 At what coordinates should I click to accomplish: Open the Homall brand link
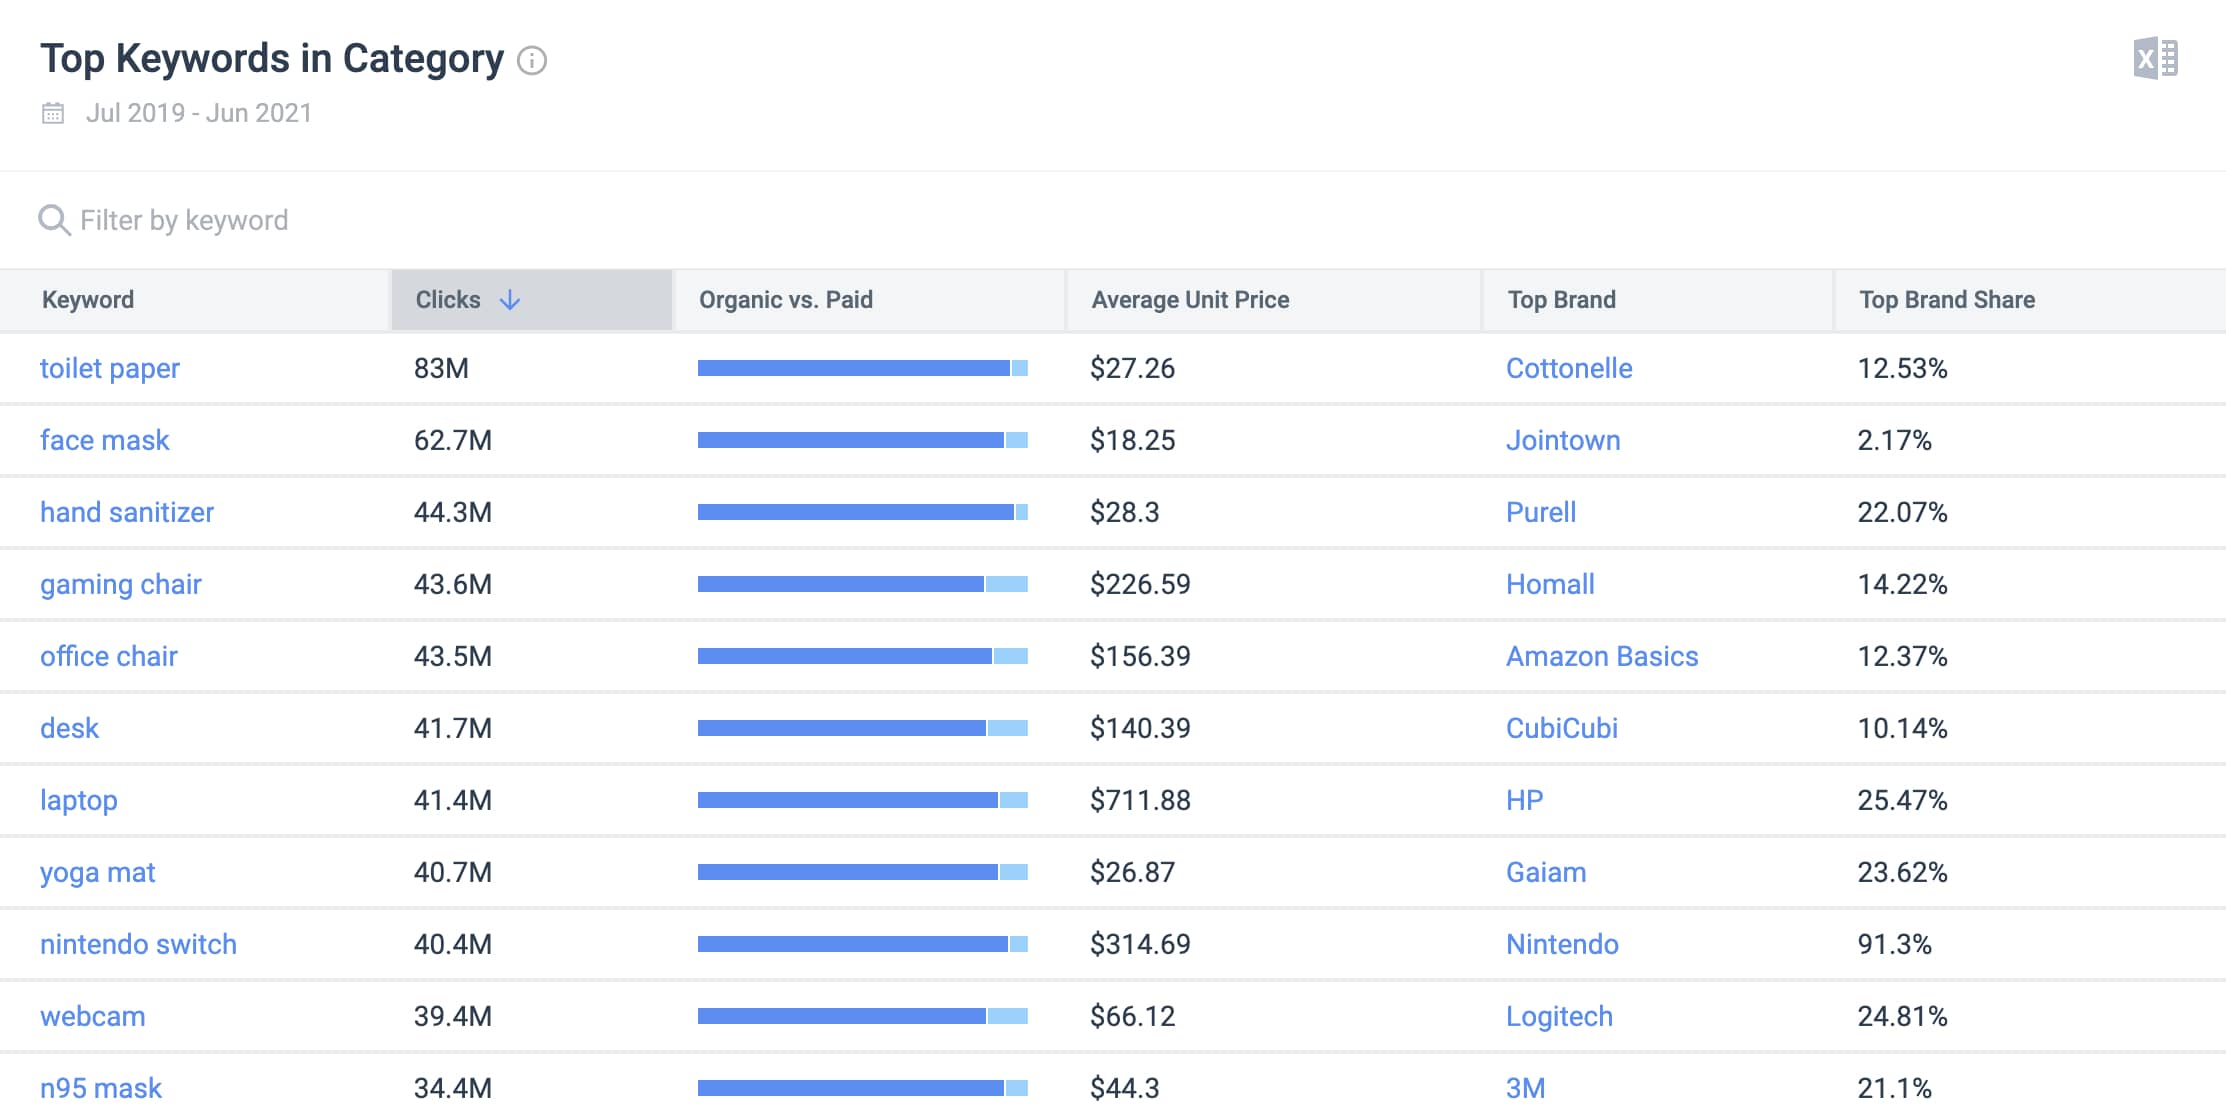[x=1550, y=584]
